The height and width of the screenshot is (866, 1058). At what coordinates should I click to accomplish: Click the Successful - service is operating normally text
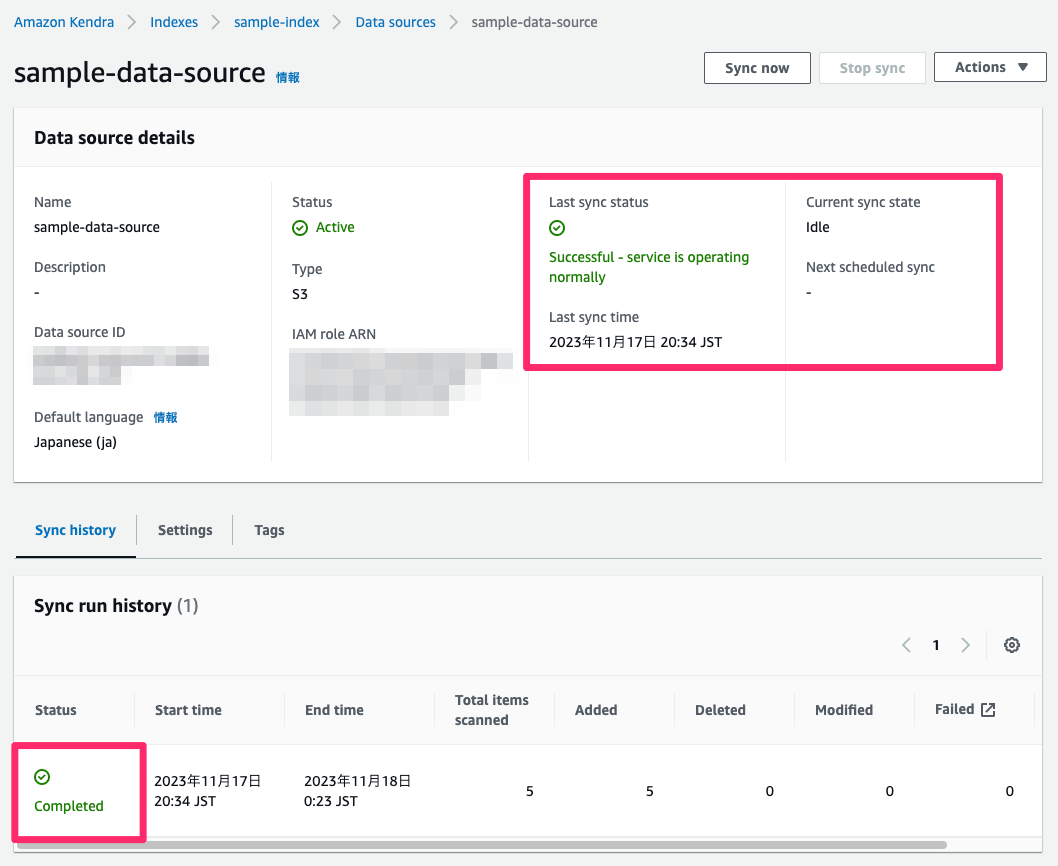(x=649, y=267)
